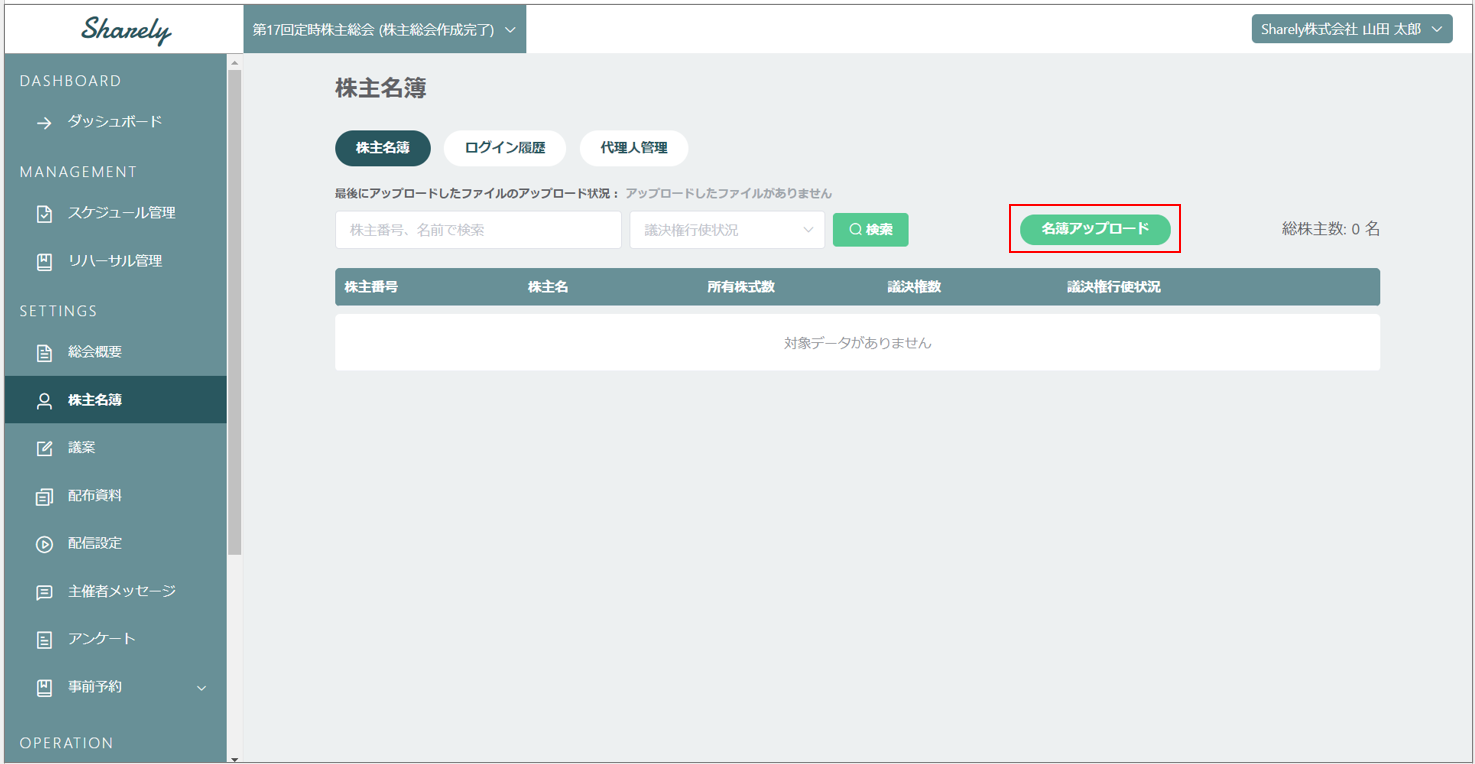The width and height of the screenshot is (1475, 764).
Task: Click the rehearsal management book icon
Action: tap(44, 262)
